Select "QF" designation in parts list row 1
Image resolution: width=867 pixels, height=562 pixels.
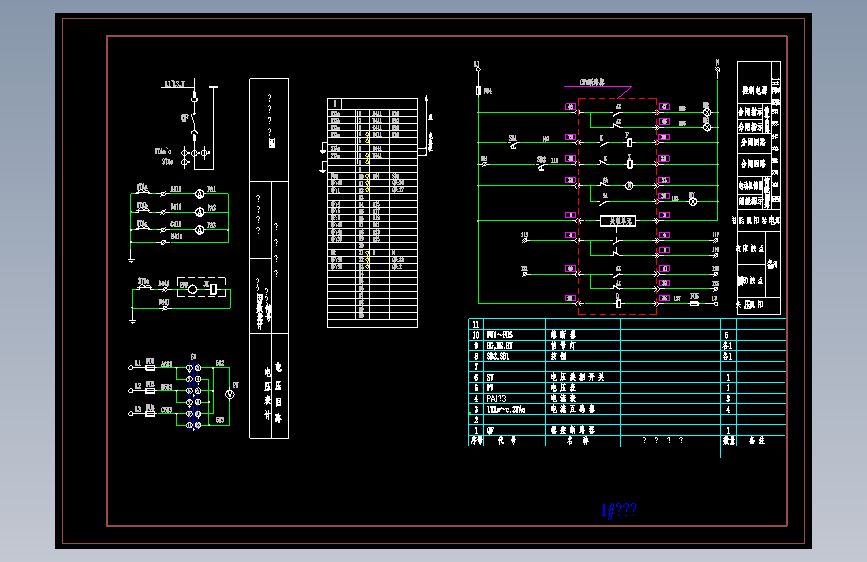(490, 430)
